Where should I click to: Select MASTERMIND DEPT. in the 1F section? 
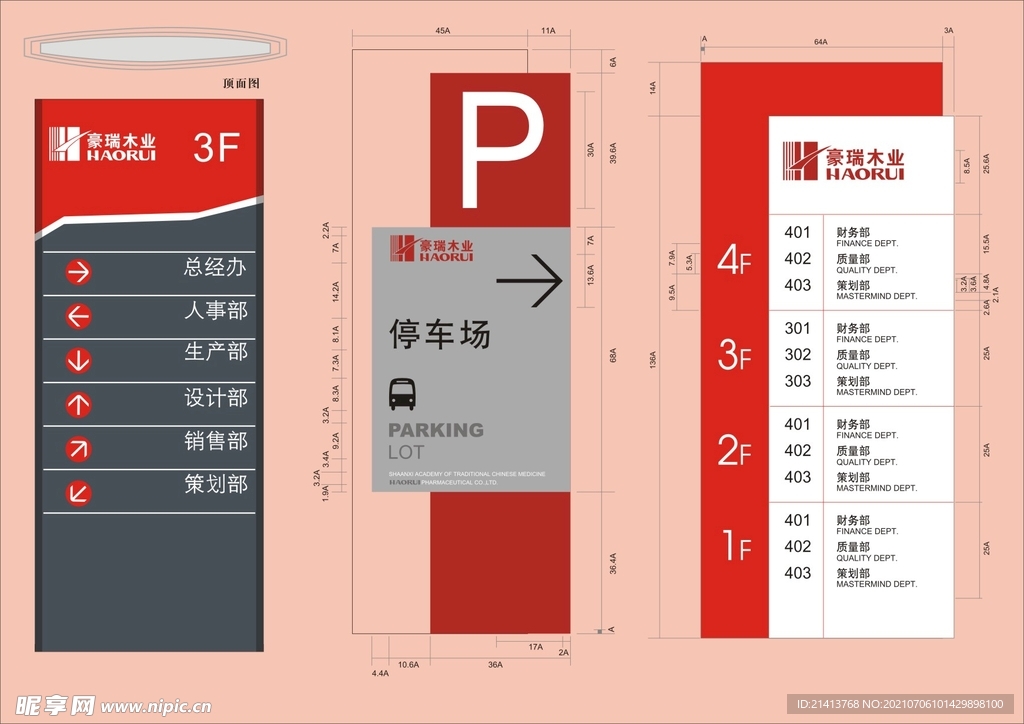click(x=876, y=584)
